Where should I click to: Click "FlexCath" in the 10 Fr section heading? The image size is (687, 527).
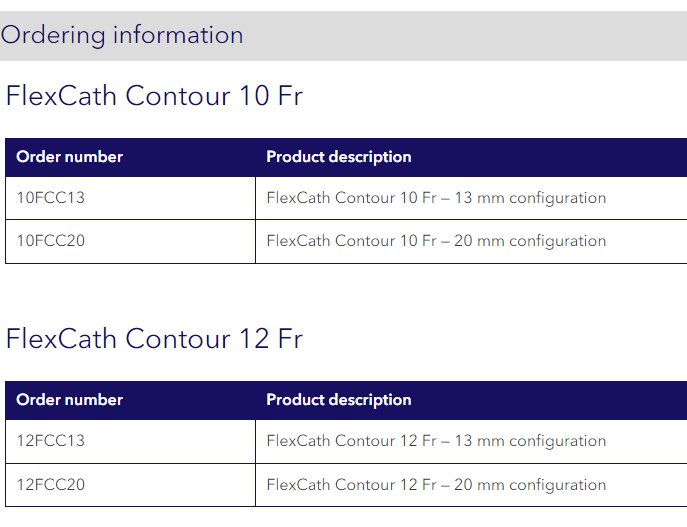pos(61,96)
